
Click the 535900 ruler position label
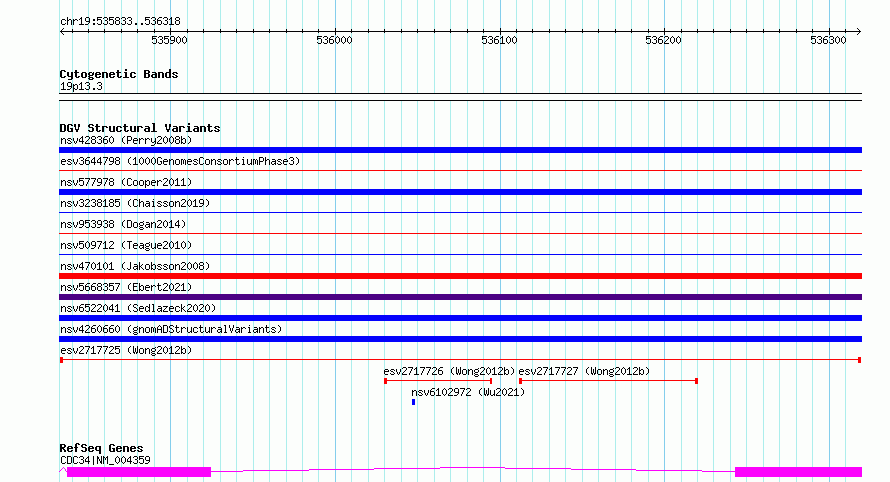169,40
